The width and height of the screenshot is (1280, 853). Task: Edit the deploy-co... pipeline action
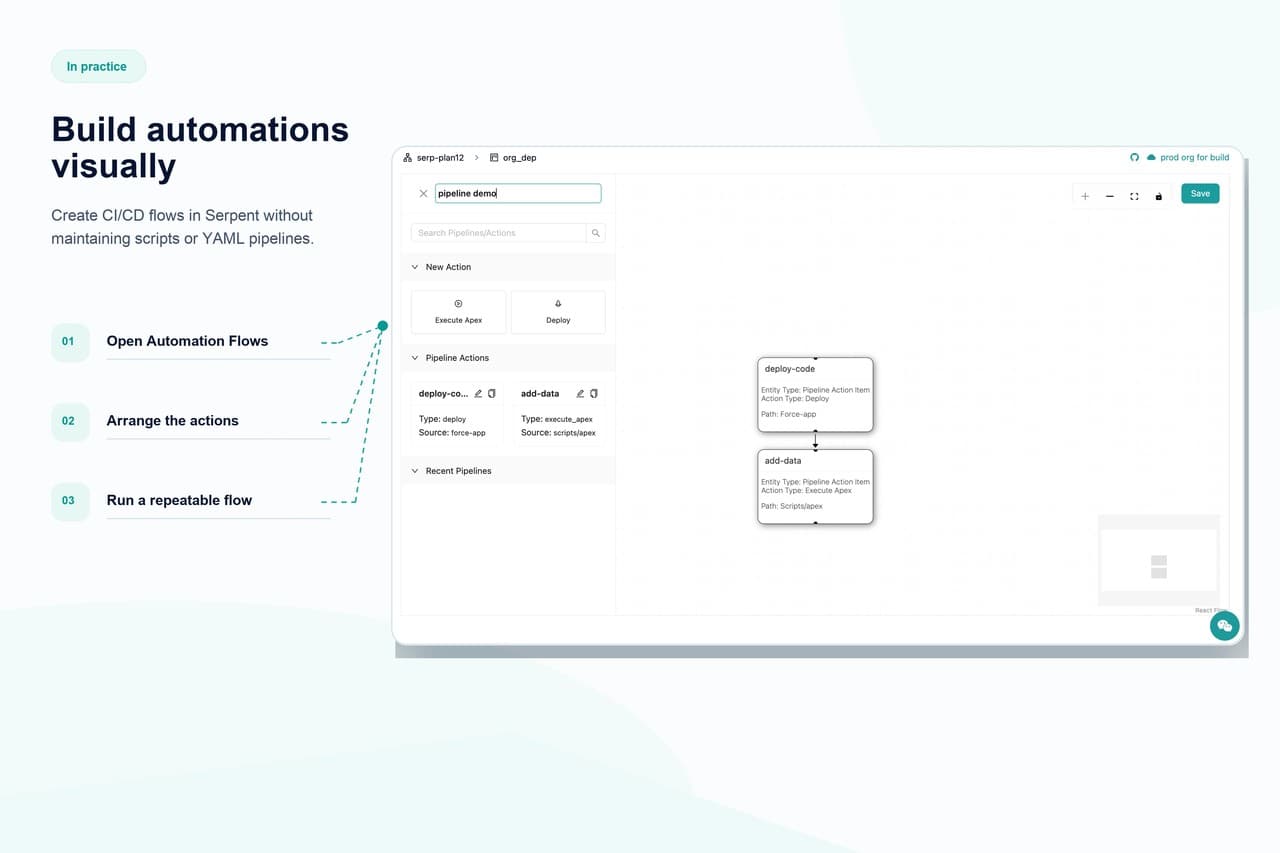(478, 394)
